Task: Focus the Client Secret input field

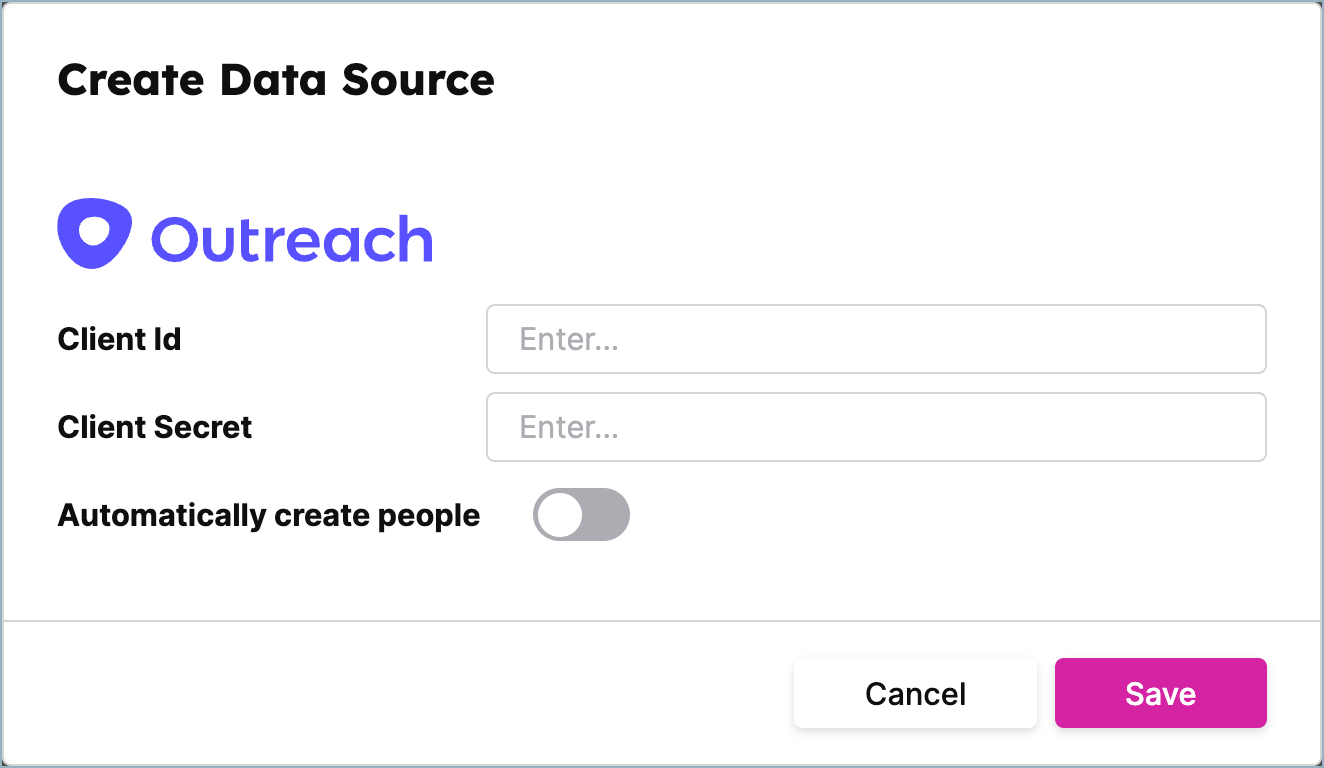Action: pyautogui.click(x=875, y=427)
